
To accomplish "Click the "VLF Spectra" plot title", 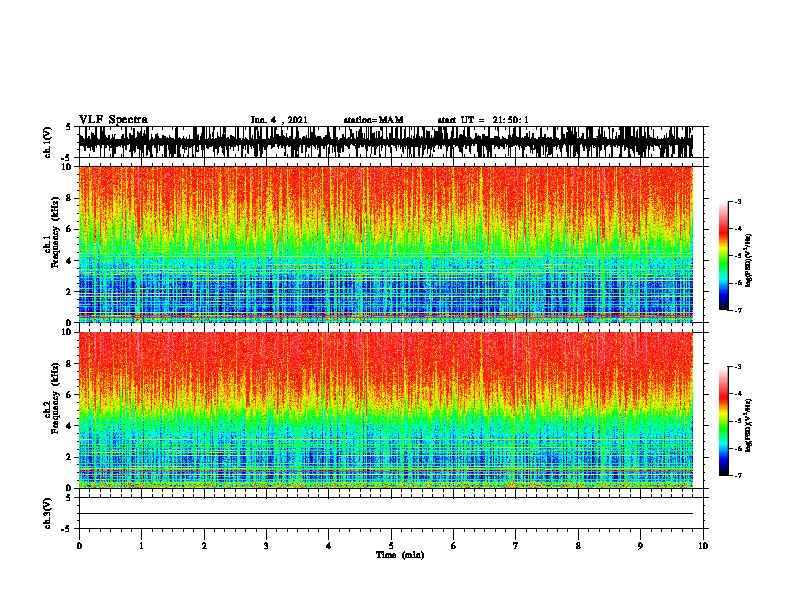I will click(x=113, y=120).
